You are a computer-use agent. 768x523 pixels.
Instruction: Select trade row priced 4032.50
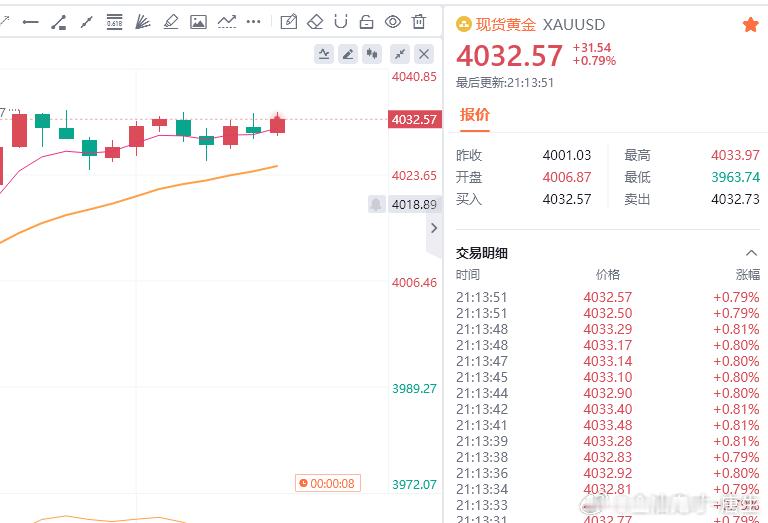click(x=608, y=313)
